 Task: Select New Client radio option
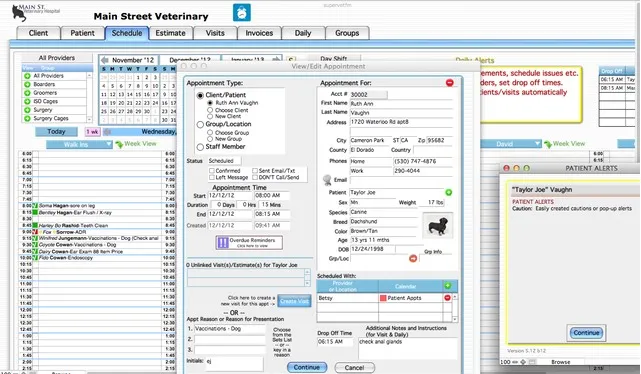click(210, 116)
